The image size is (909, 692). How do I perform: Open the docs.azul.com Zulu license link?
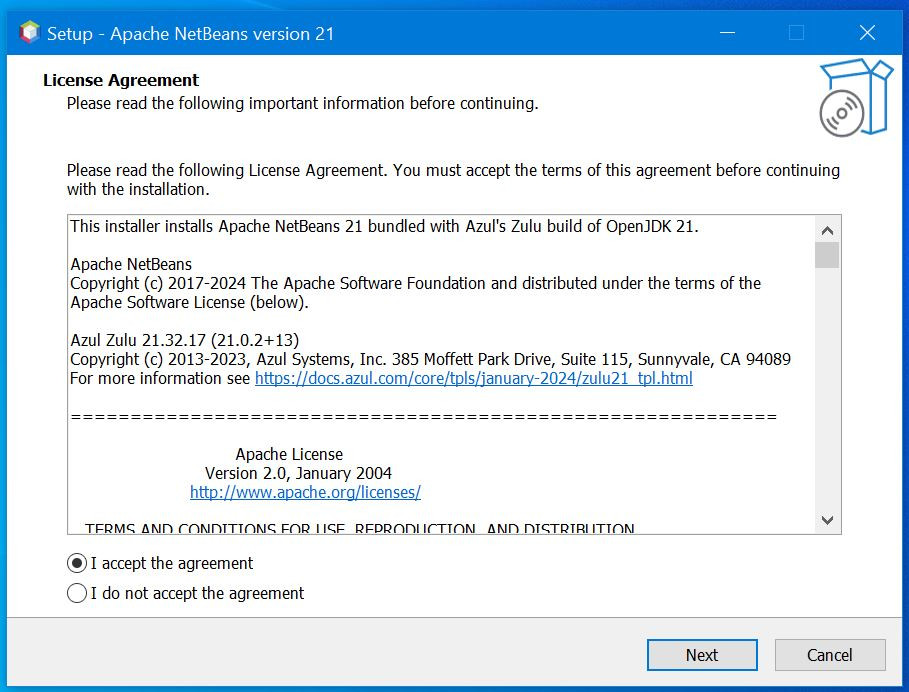(x=473, y=378)
